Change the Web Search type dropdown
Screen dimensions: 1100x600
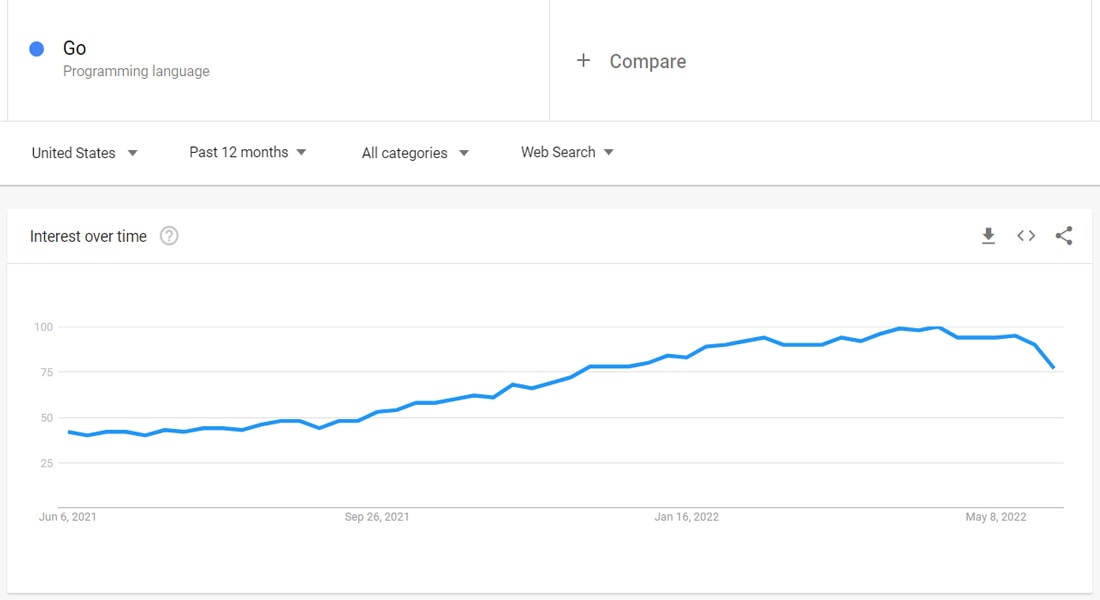click(x=567, y=152)
